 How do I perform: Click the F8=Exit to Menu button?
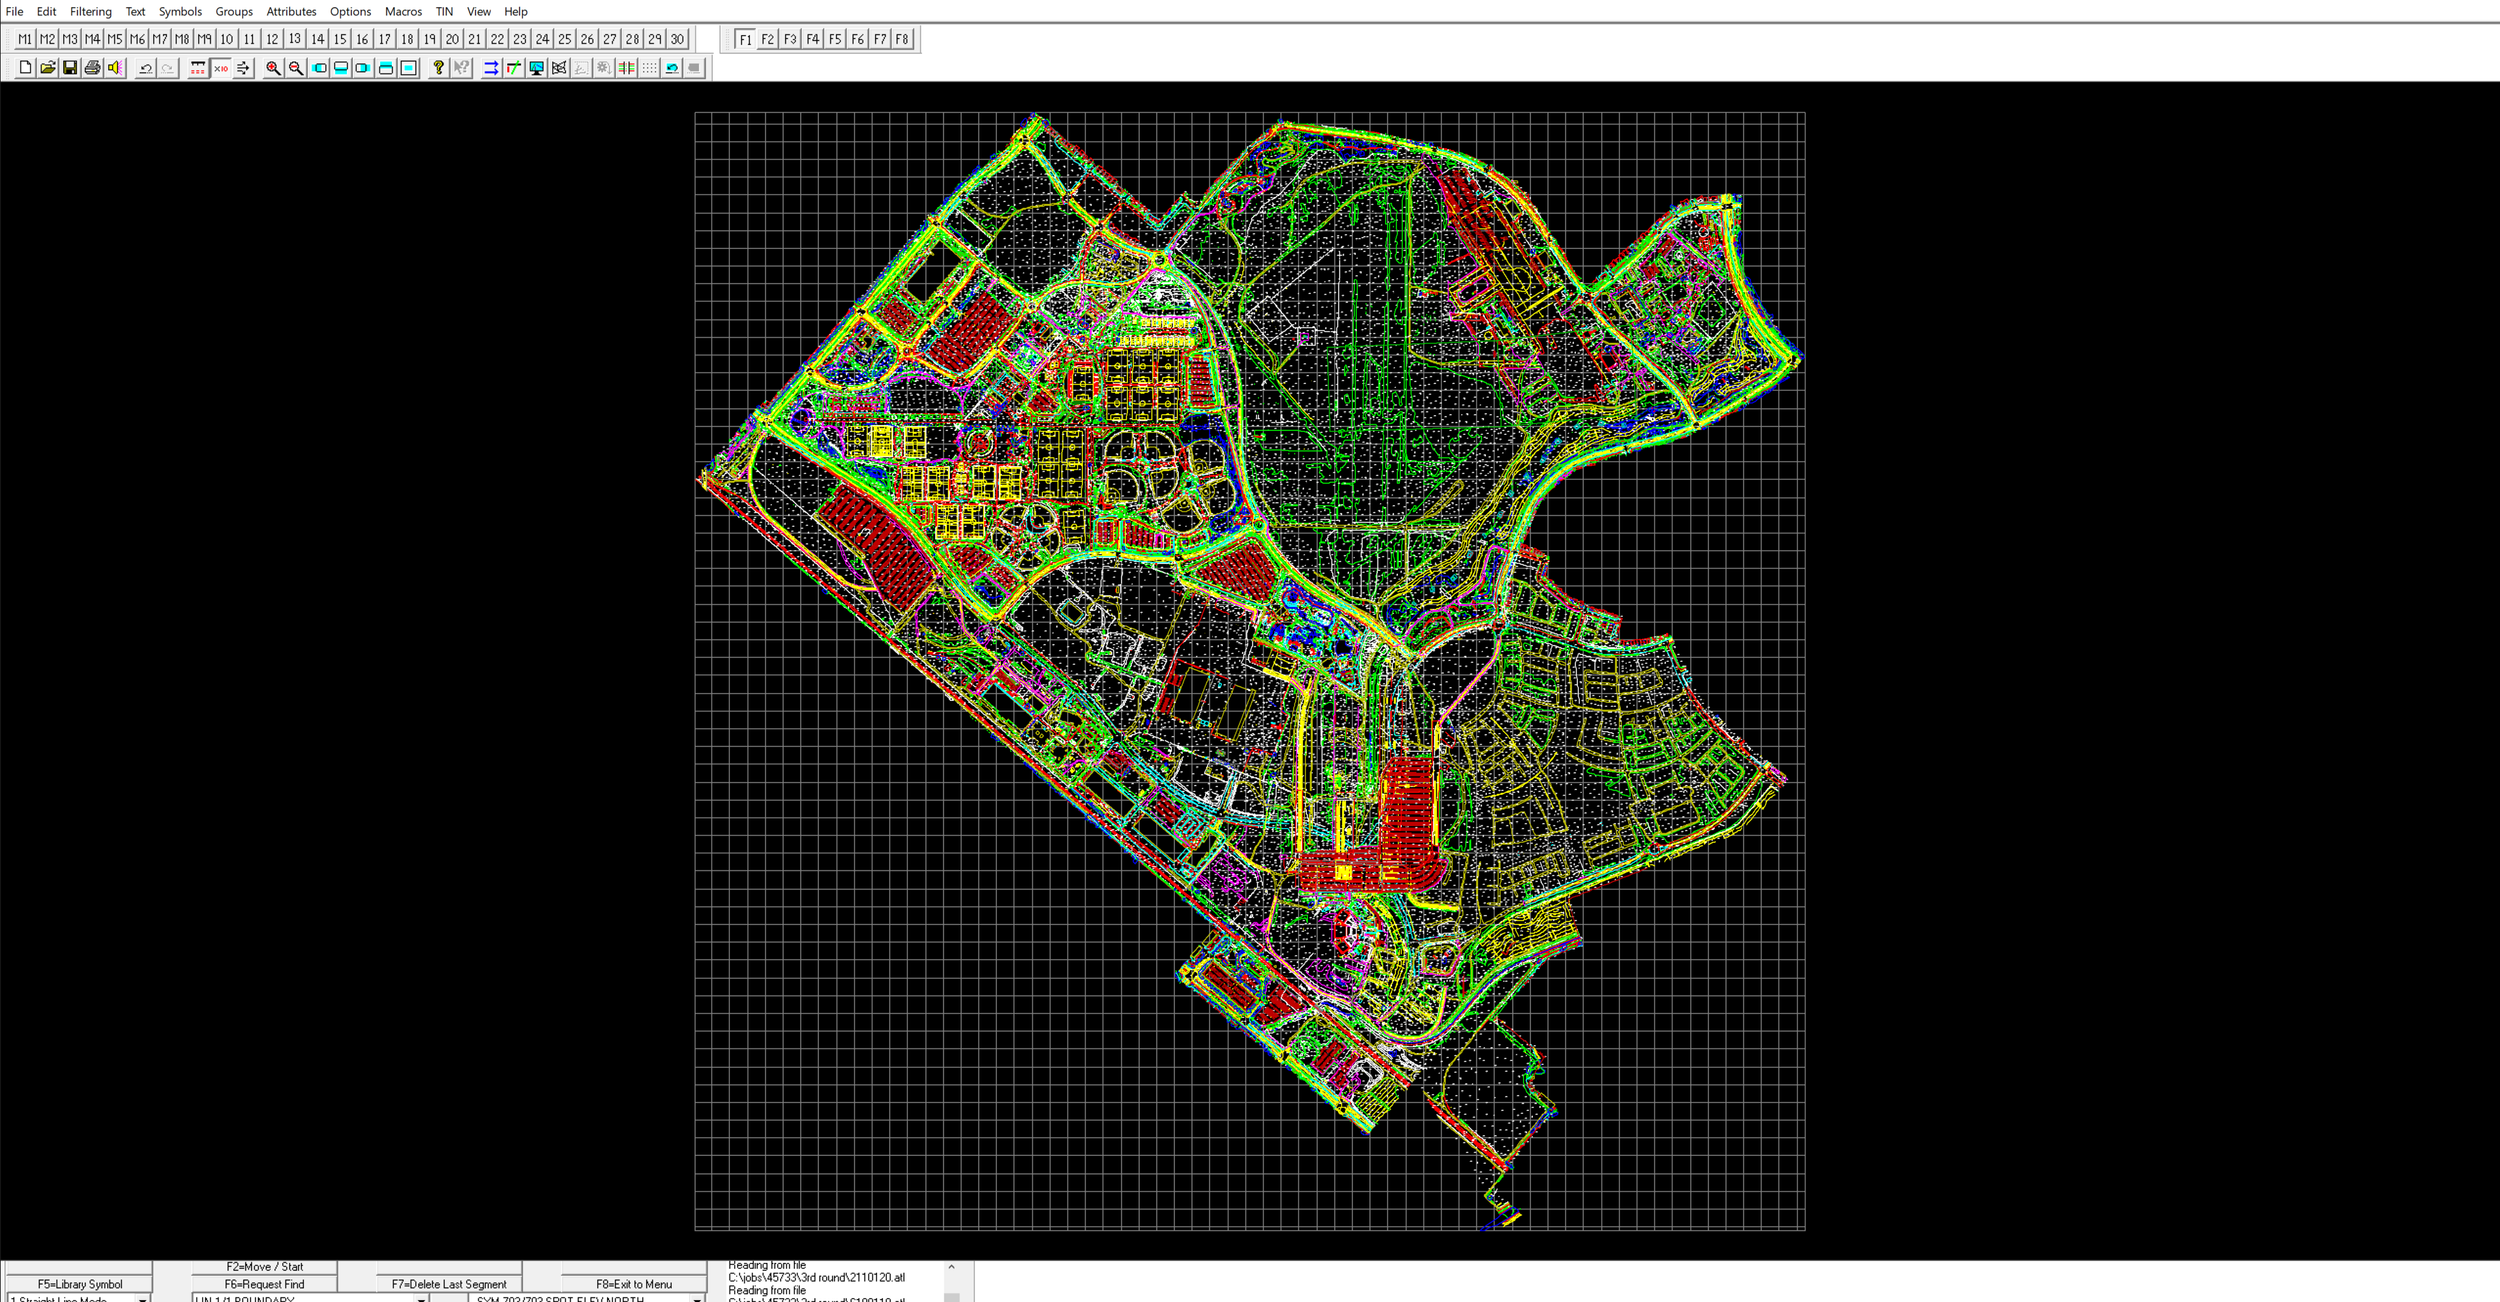tap(634, 1284)
